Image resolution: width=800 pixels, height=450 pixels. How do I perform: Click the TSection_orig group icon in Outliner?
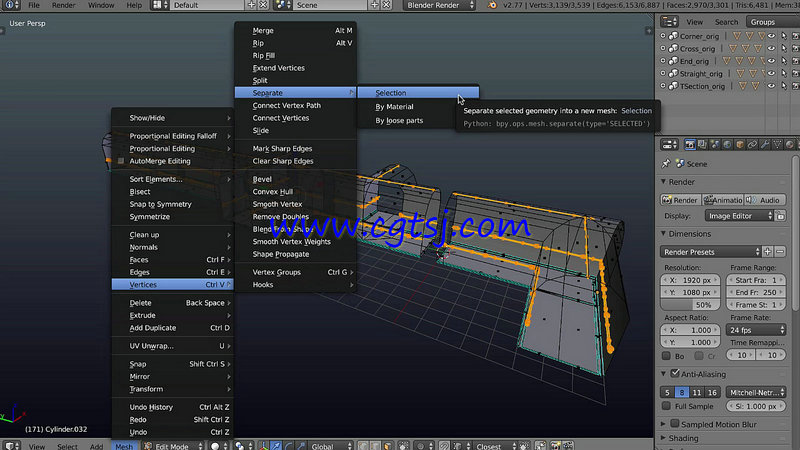[x=673, y=86]
